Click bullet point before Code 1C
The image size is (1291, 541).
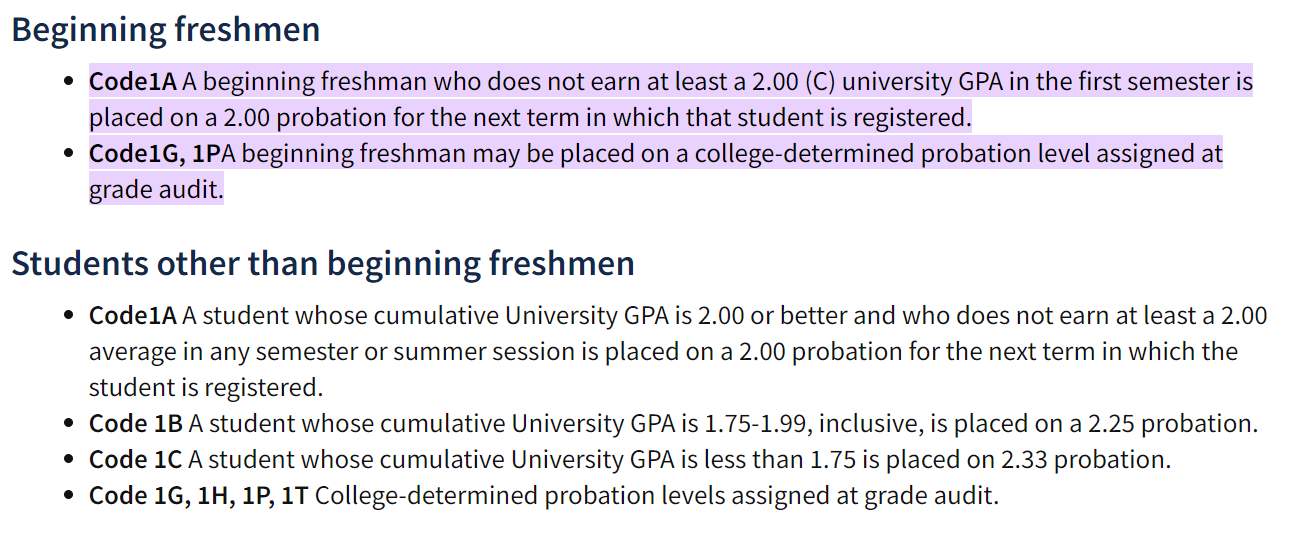68,460
